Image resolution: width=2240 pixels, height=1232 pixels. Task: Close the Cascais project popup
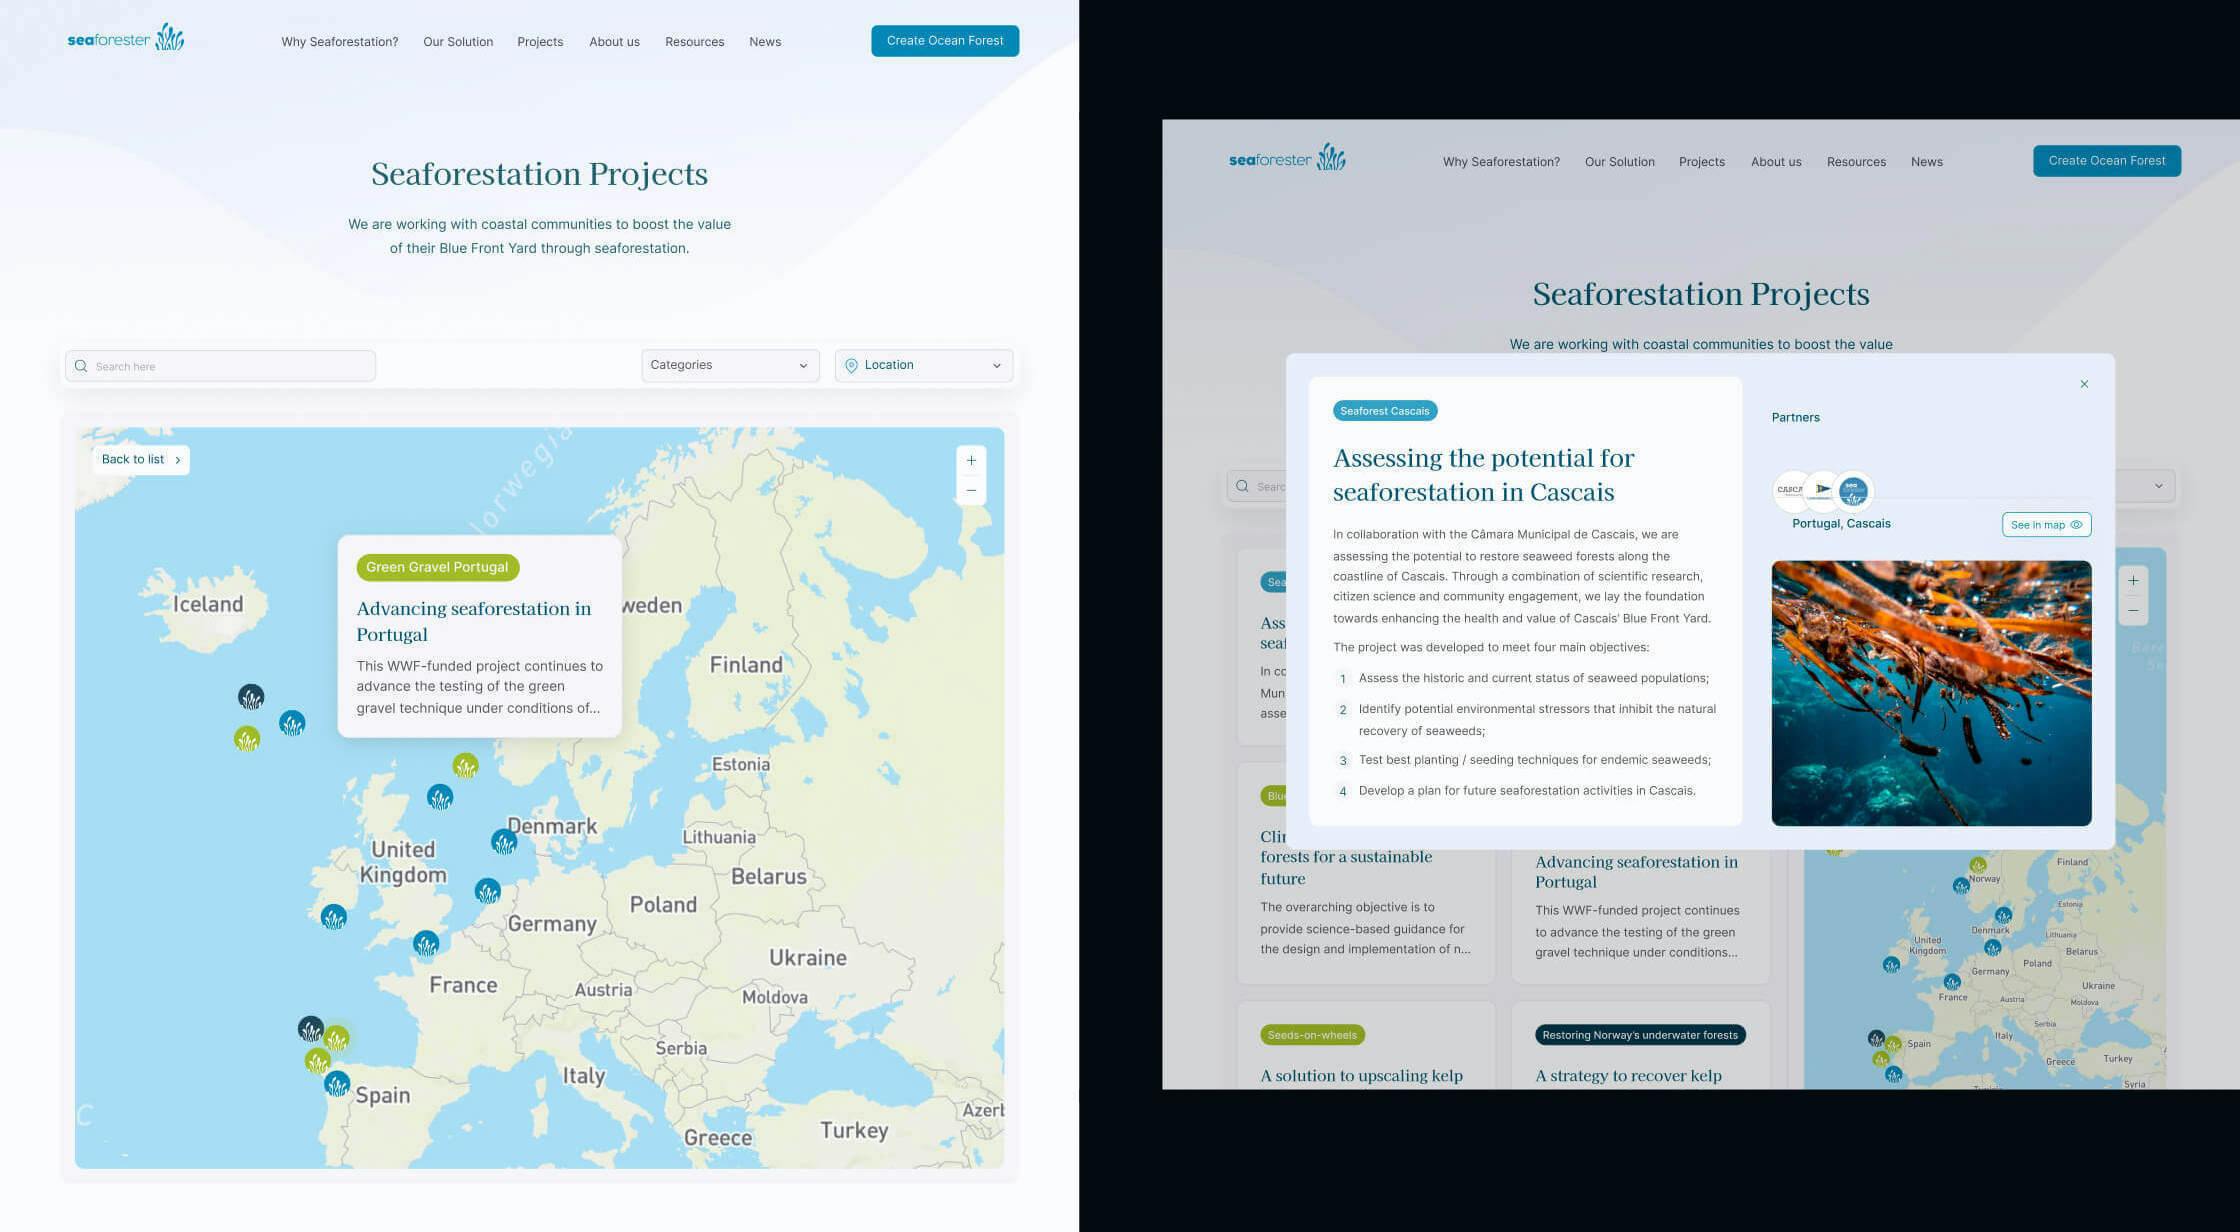pos(2084,384)
